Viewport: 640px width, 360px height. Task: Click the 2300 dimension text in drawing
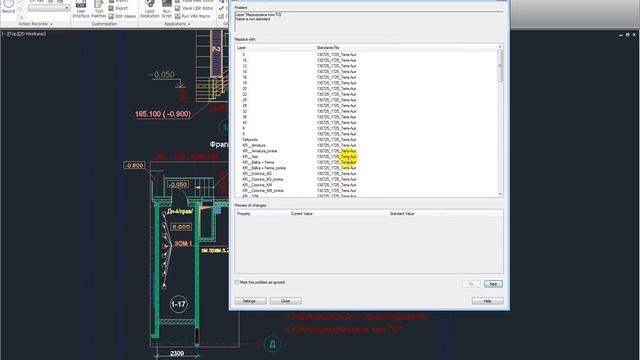pos(177,353)
